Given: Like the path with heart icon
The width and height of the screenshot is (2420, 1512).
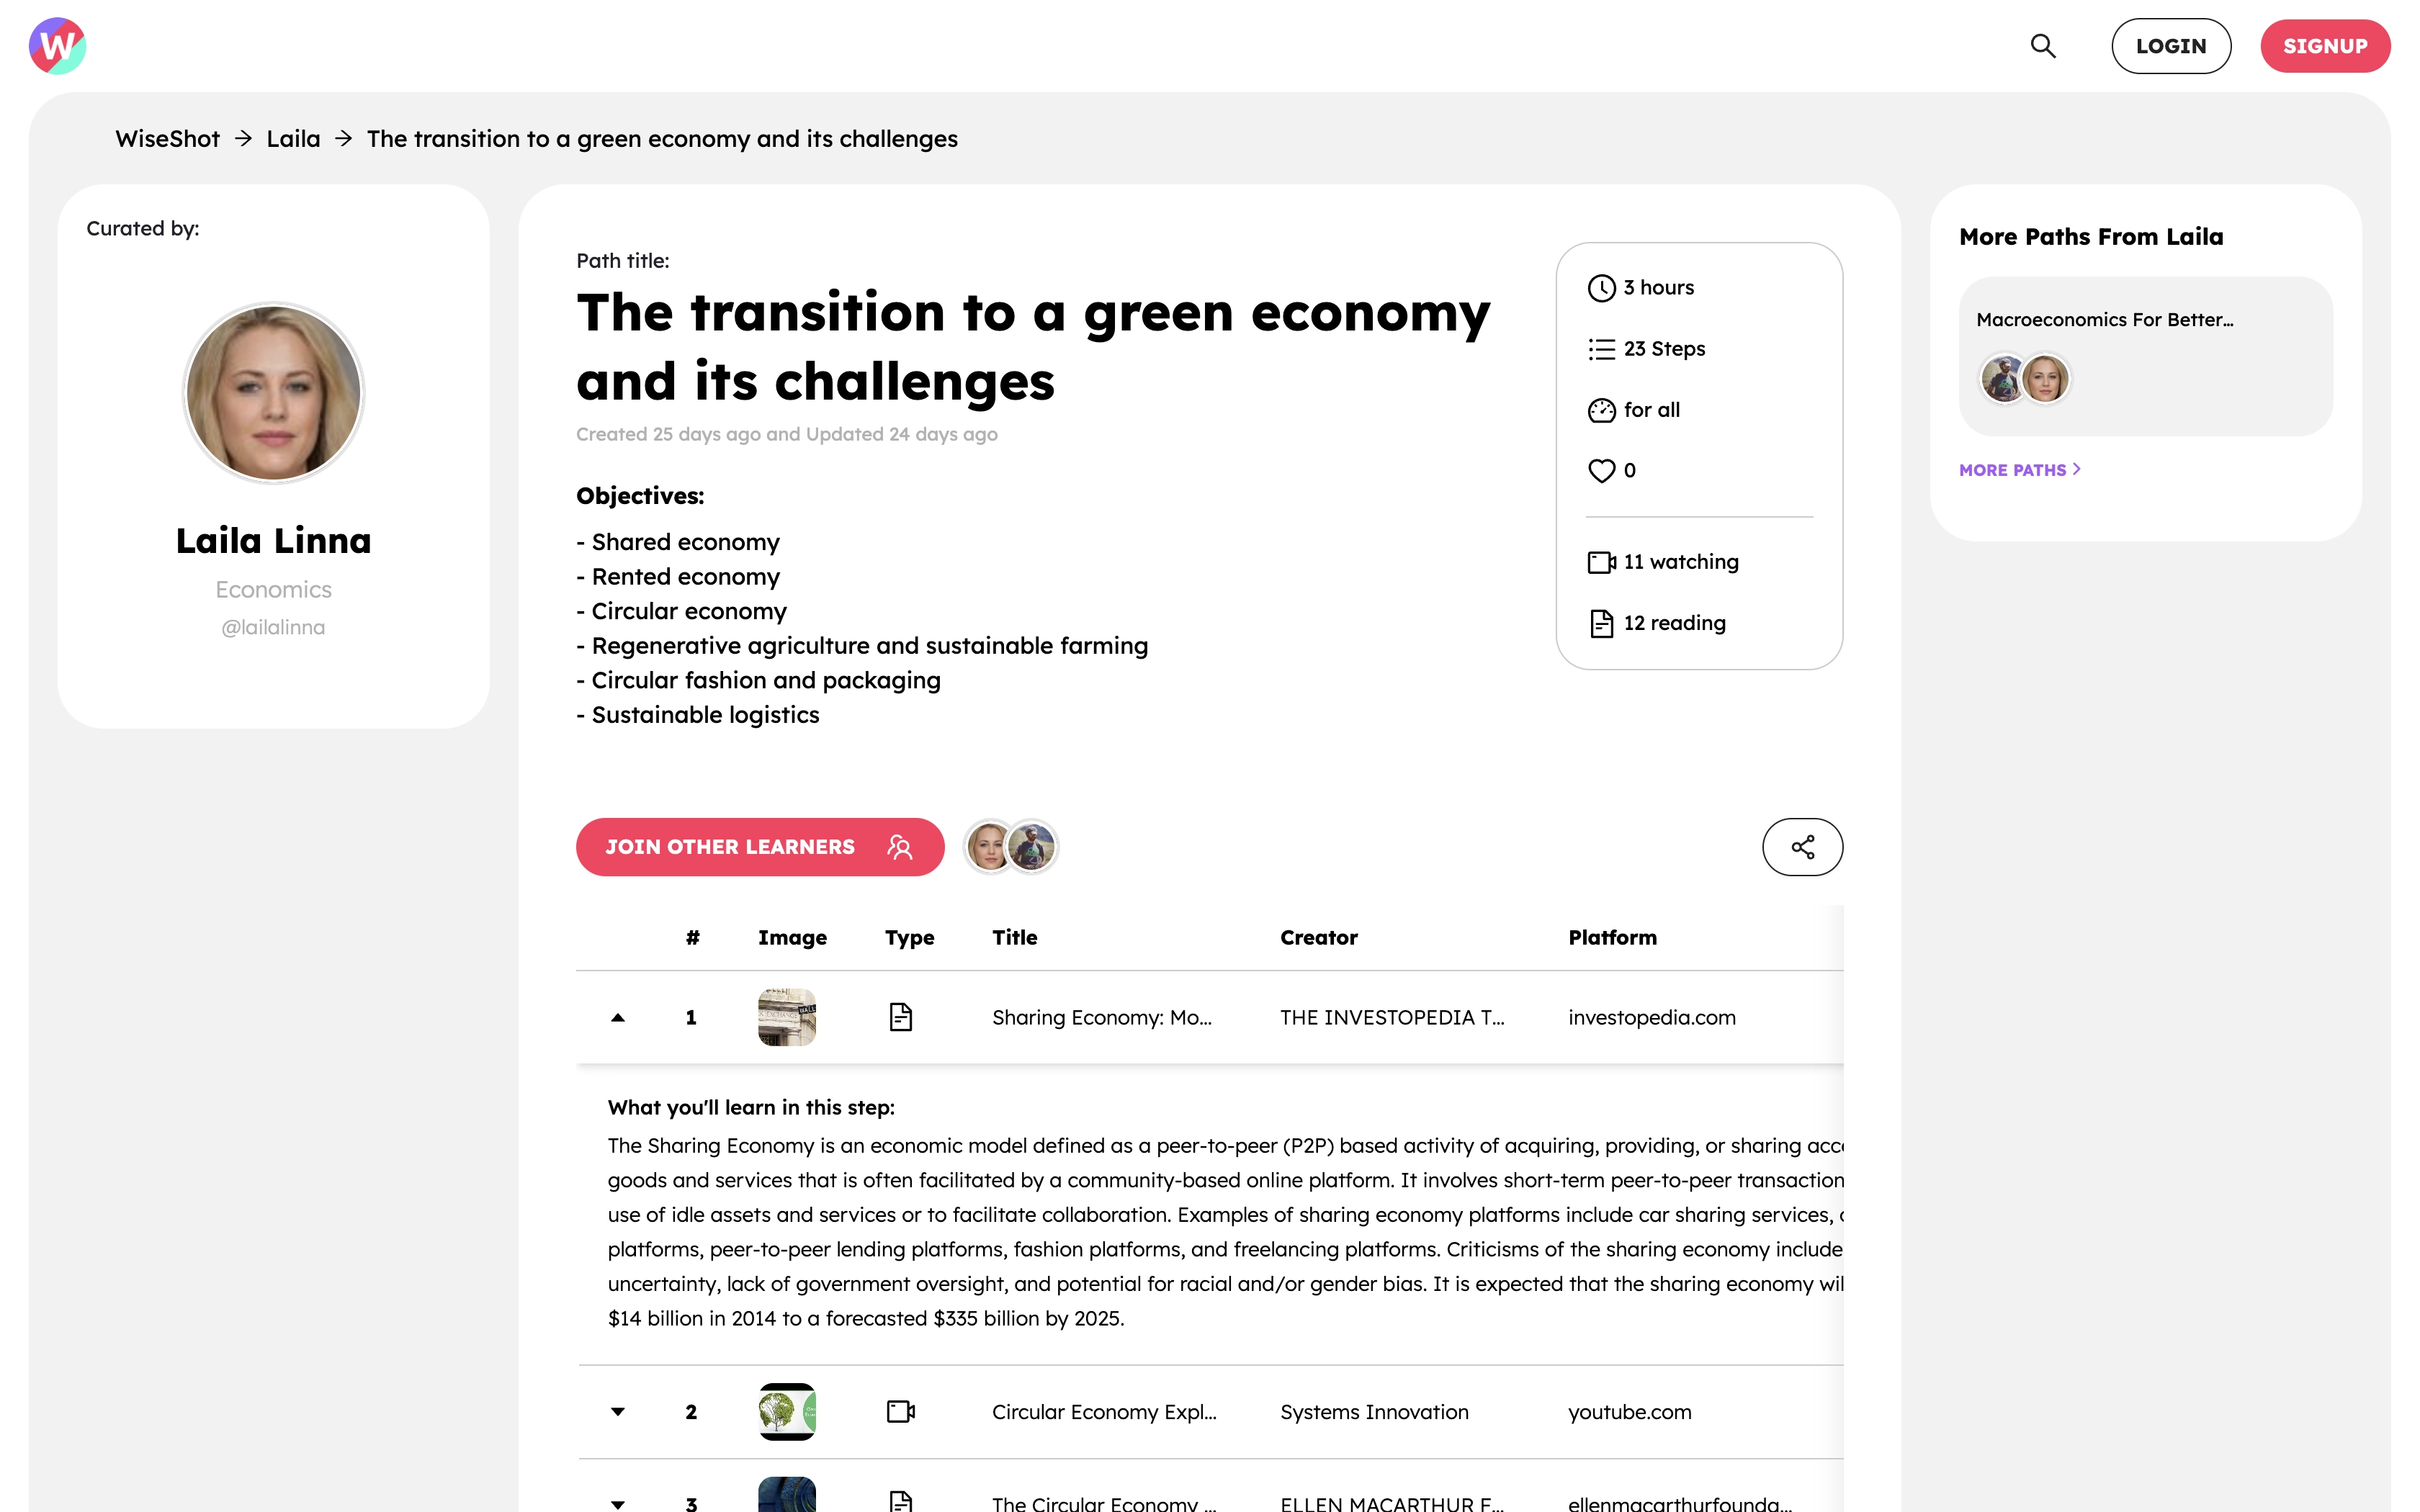Looking at the screenshot, I should click(1601, 470).
